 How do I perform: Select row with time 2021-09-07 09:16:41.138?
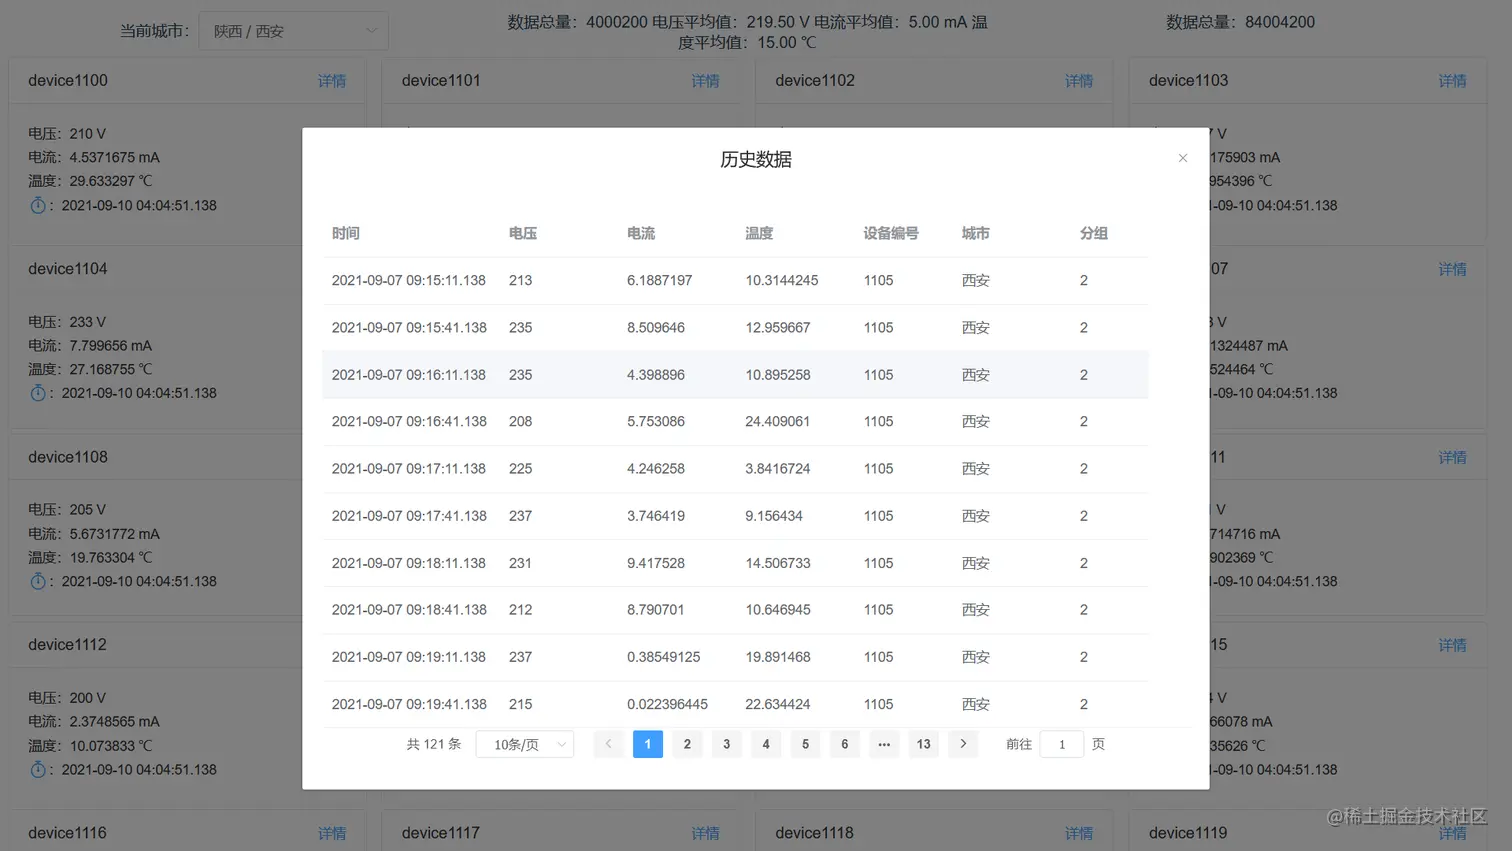(735, 422)
